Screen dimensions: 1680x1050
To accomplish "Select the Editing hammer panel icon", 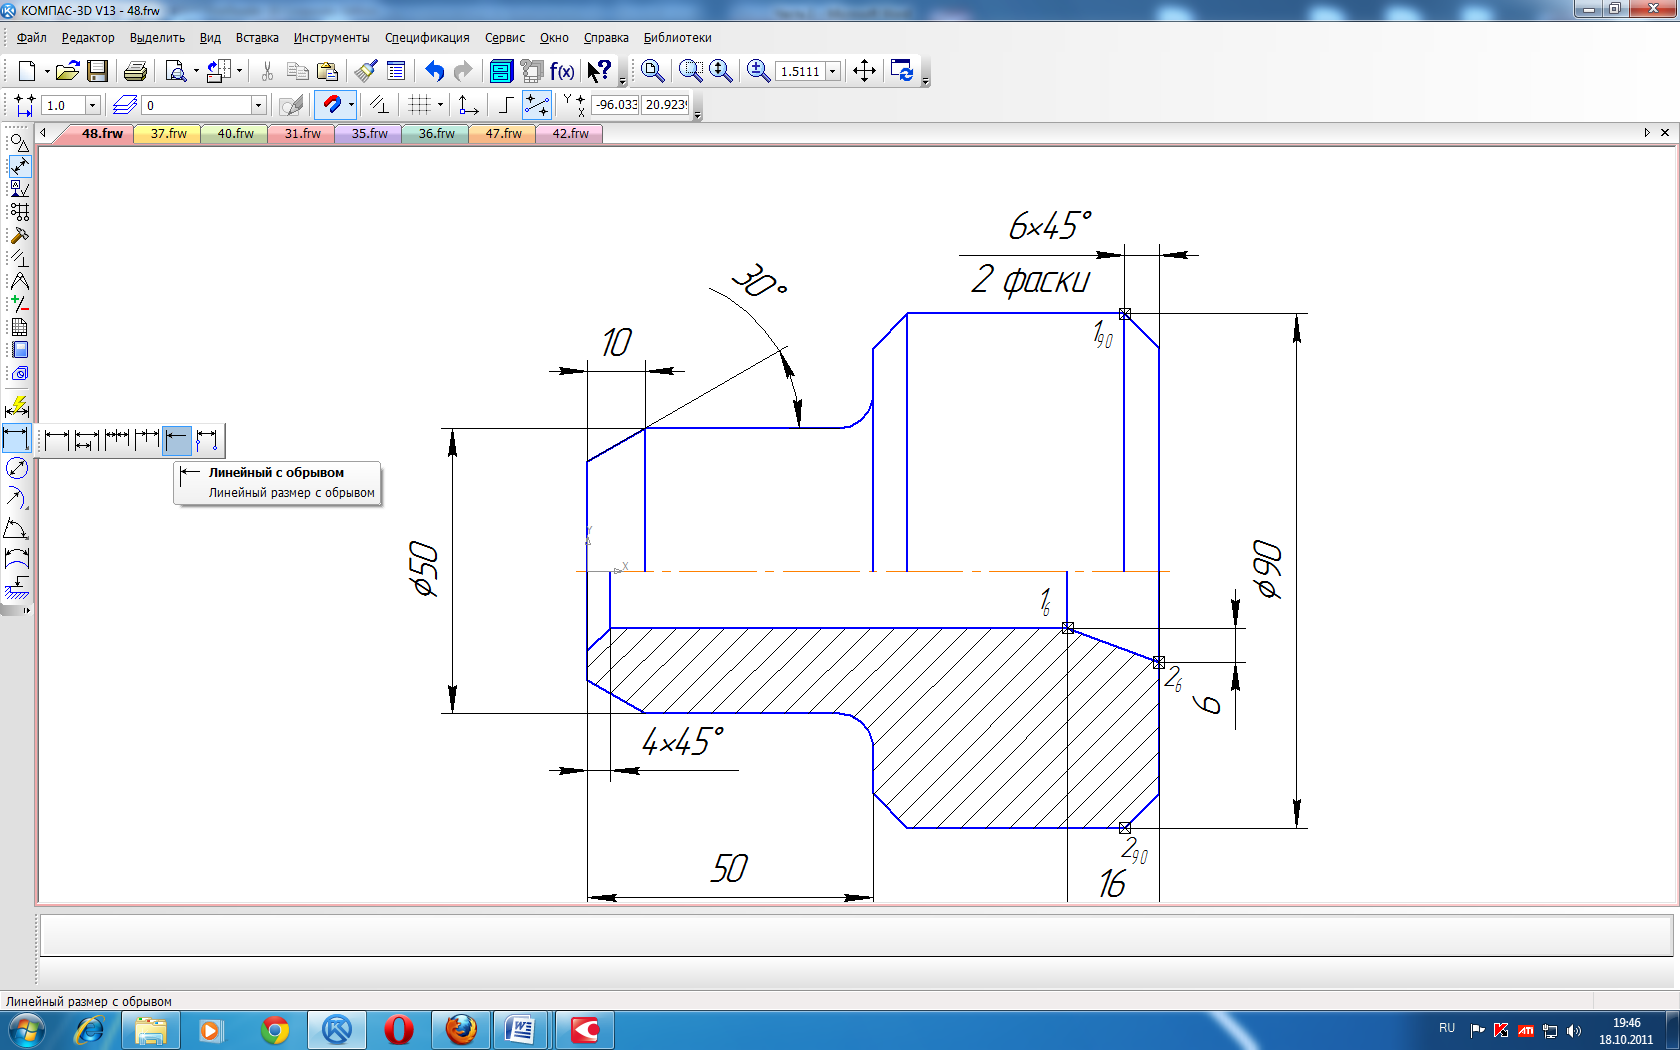I will 19,236.
